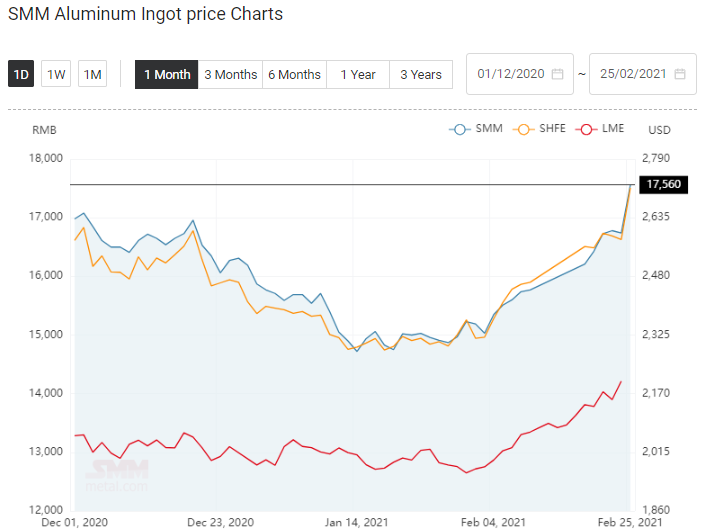The image size is (713, 530).
Task: Click the 17,560 price marker label
Action: pos(663,185)
